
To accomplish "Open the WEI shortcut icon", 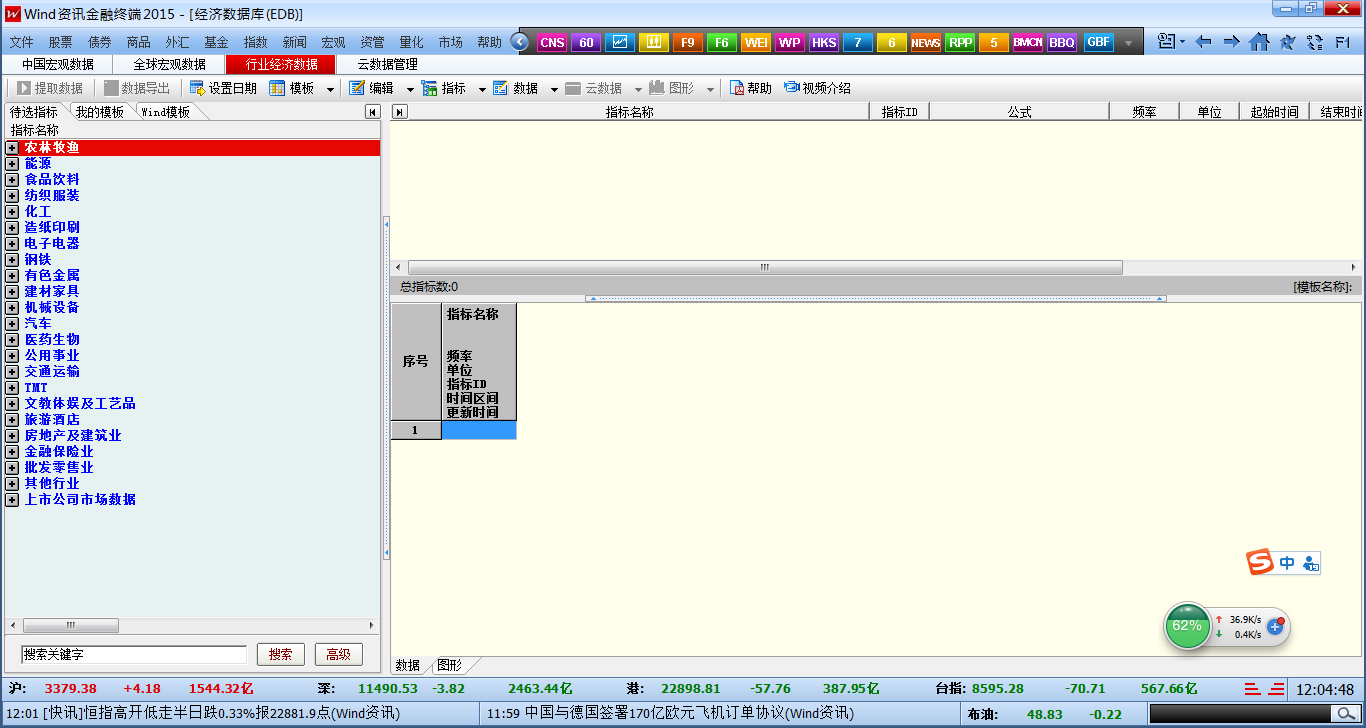I will pyautogui.click(x=756, y=42).
